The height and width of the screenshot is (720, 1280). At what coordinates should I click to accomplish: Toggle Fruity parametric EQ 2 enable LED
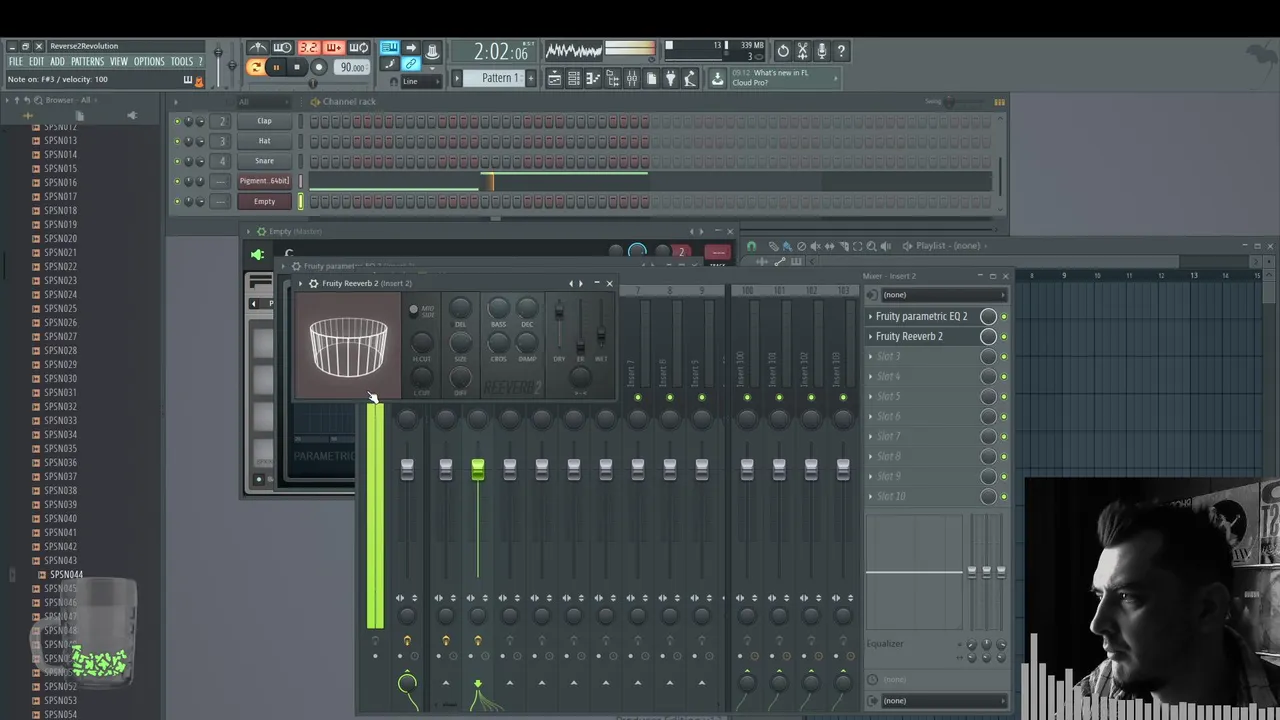click(x=1004, y=316)
